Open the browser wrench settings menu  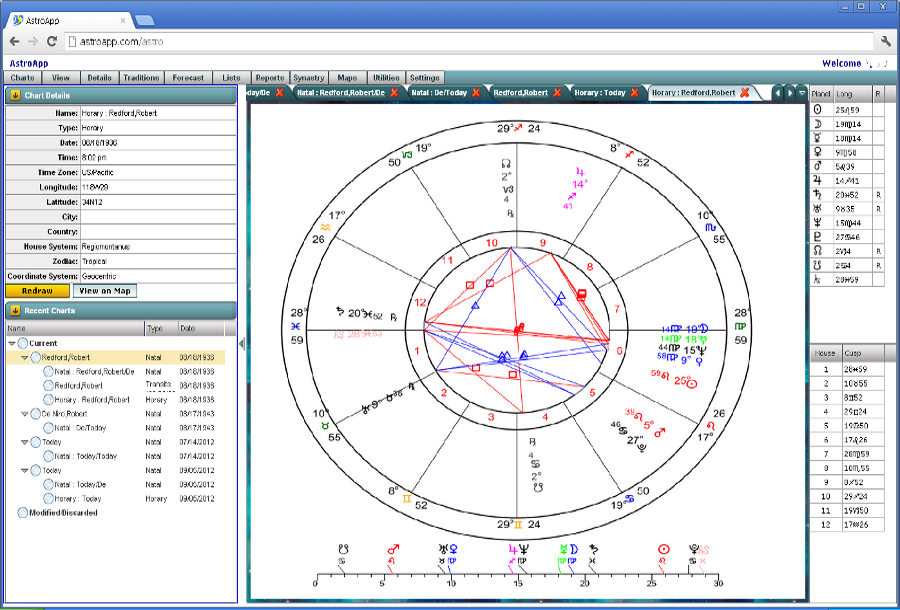[885, 41]
